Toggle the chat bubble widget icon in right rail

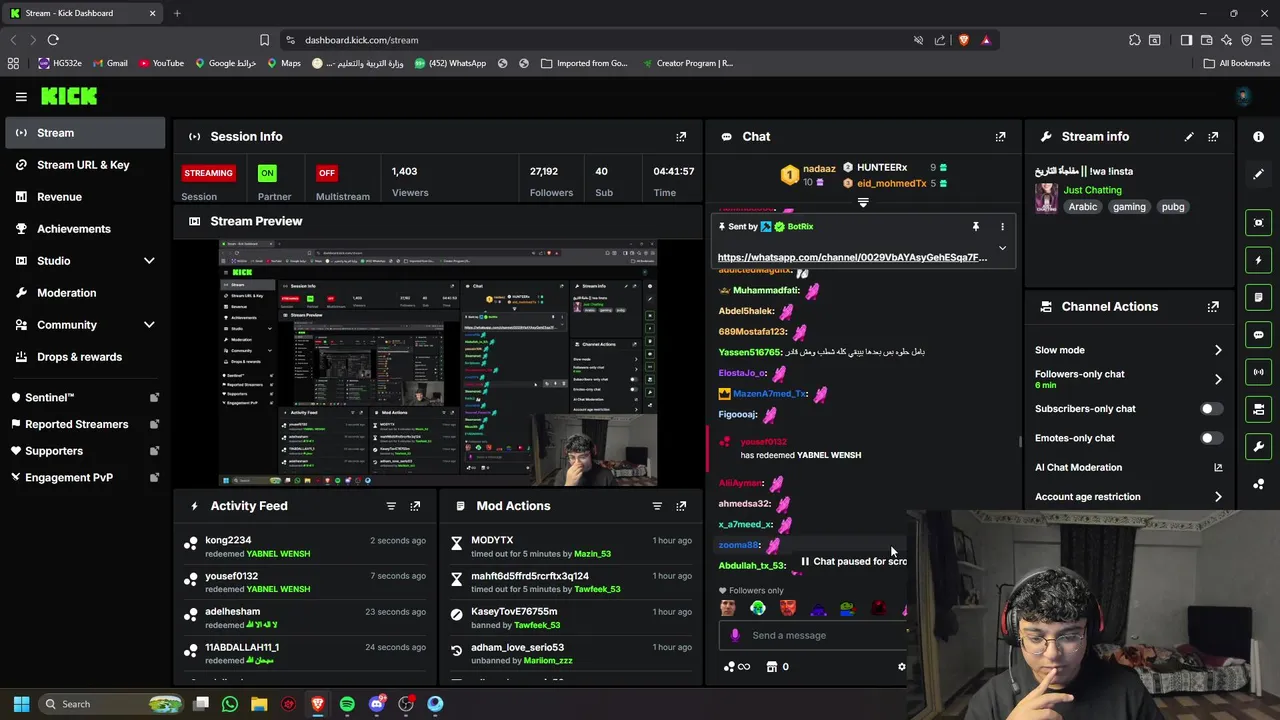tap(1259, 335)
